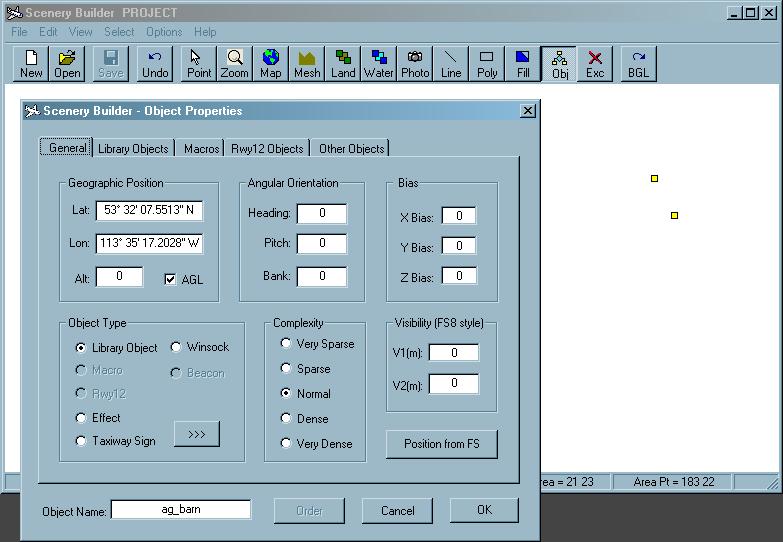The image size is (783, 542).
Task: Toggle the AGL checkbox
Action: (170, 279)
